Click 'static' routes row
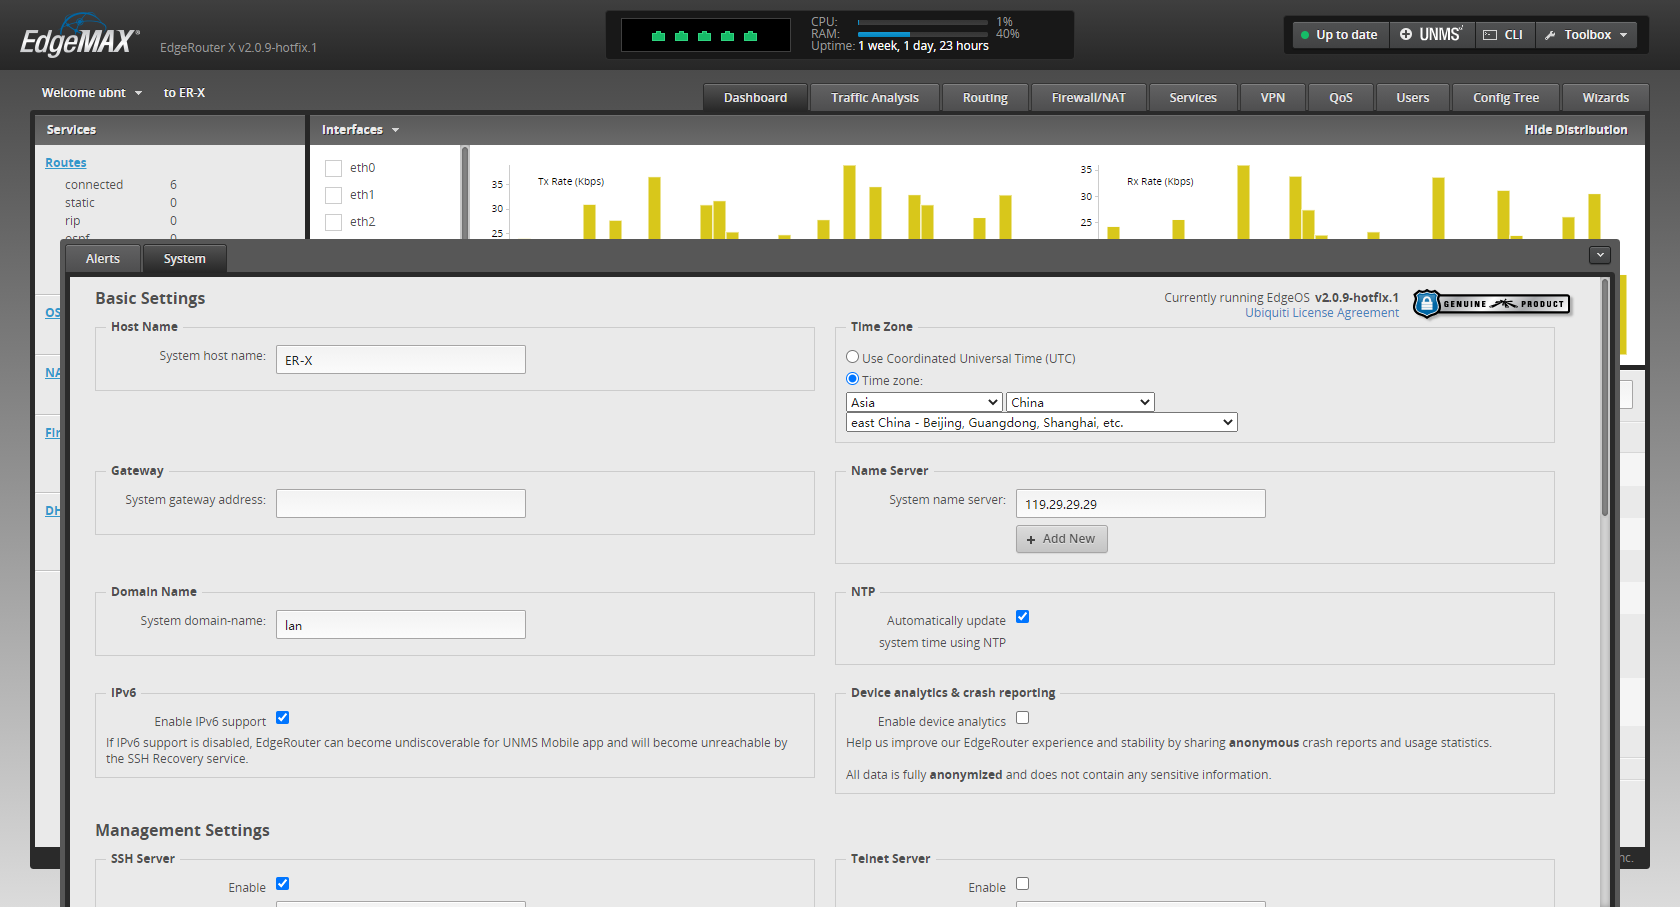The image size is (1680, 907). pos(120,203)
